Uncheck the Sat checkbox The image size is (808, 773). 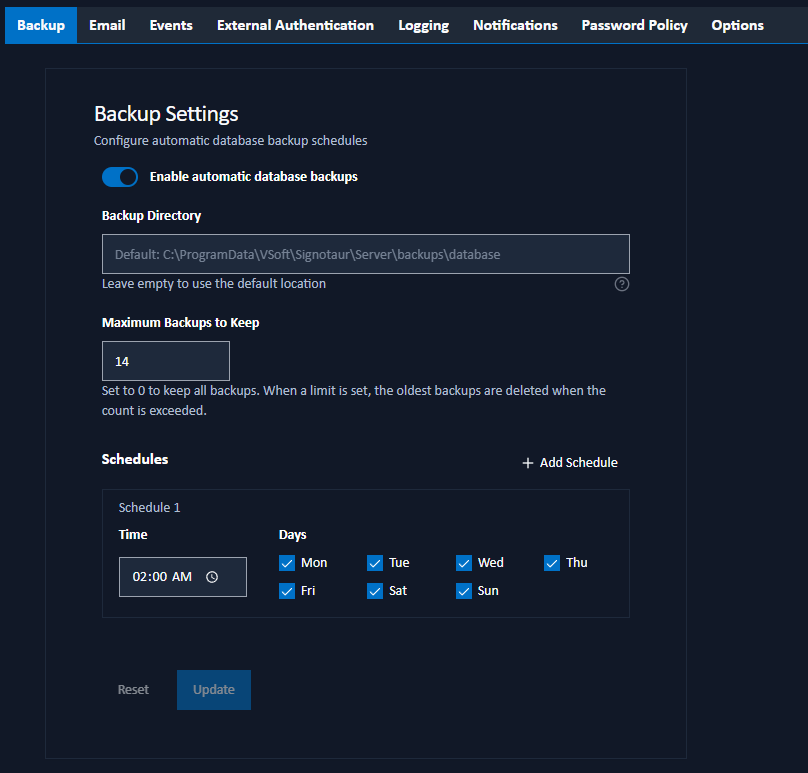pyautogui.click(x=375, y=591)
